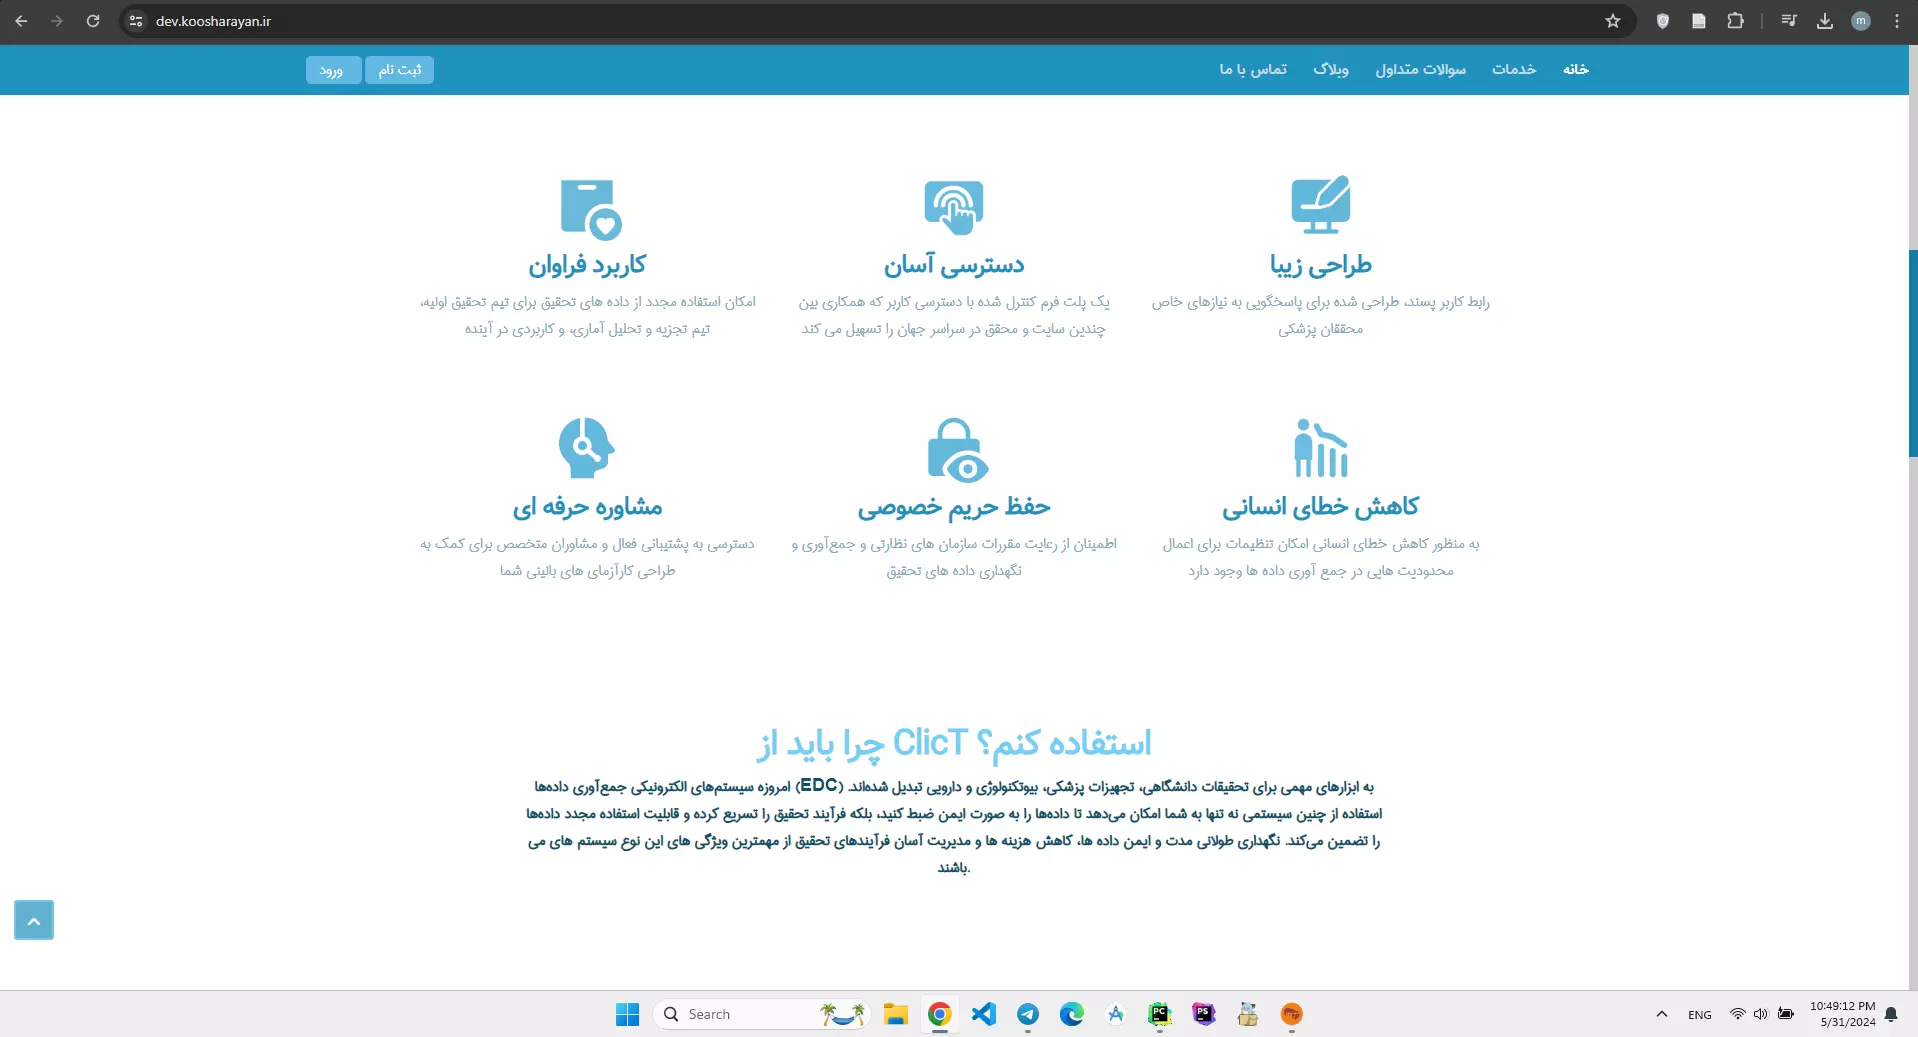The height and width of the screenshot is (1037, 1918).
Task: Click the ClicT section heading
Action: click(954, 743)
